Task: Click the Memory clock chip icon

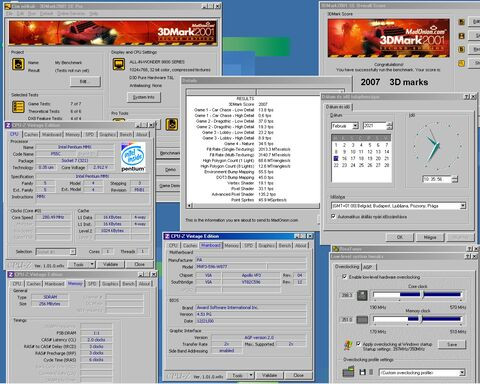Action: [362, 320]
